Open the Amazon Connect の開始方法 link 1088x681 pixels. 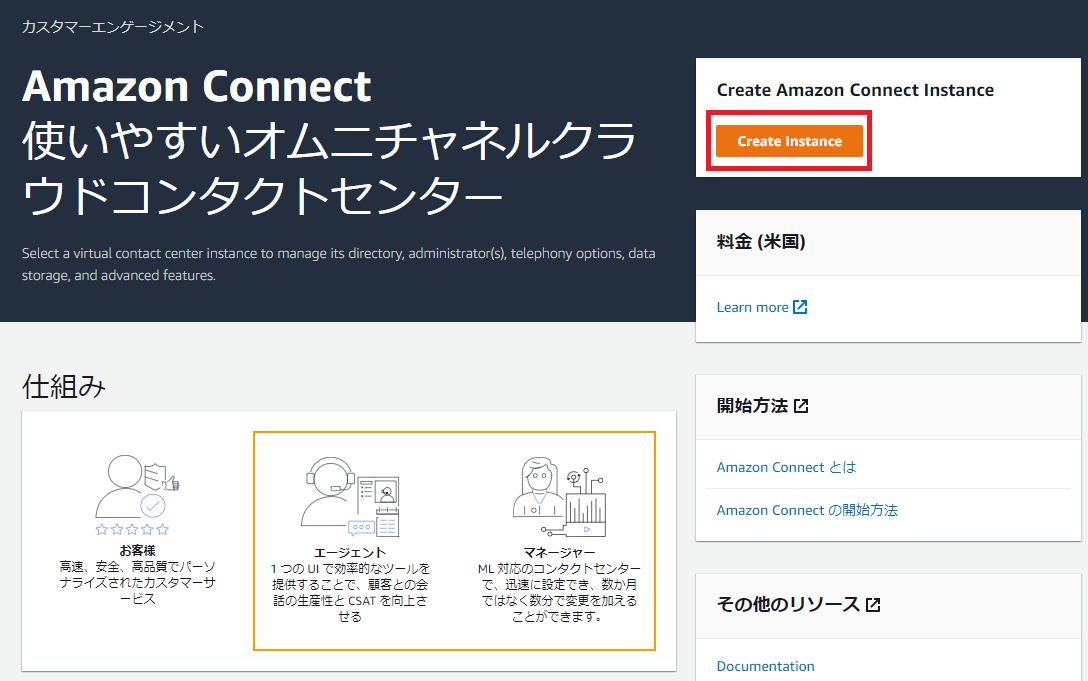pos(807,510)
